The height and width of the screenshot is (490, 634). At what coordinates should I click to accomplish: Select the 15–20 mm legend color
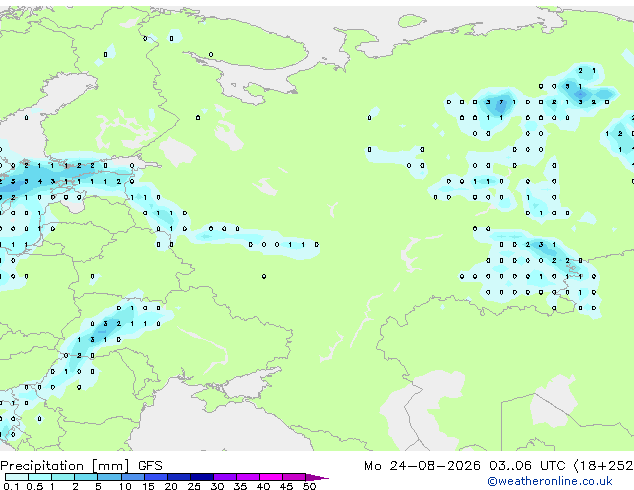[156, 477]
